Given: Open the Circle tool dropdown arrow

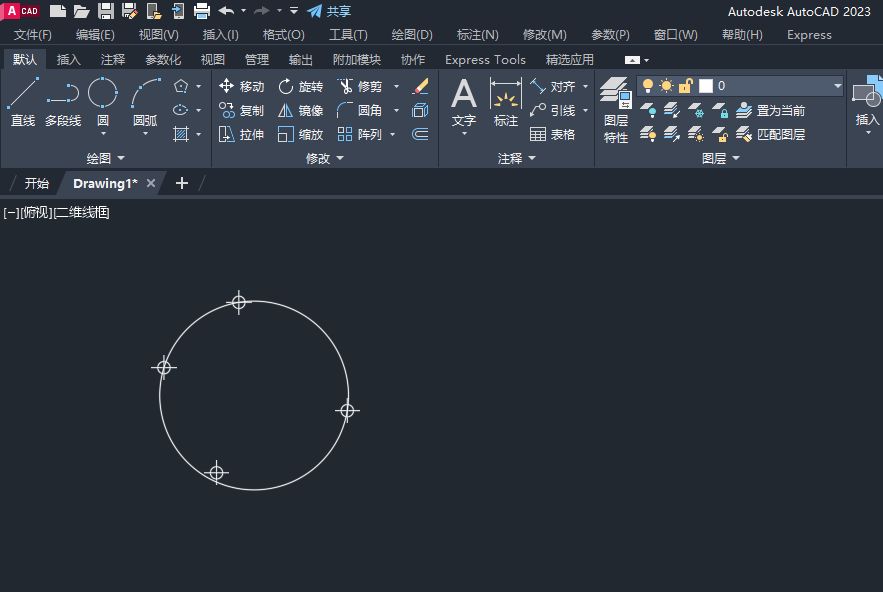Looking at the screenshot, I should (103, 134).
